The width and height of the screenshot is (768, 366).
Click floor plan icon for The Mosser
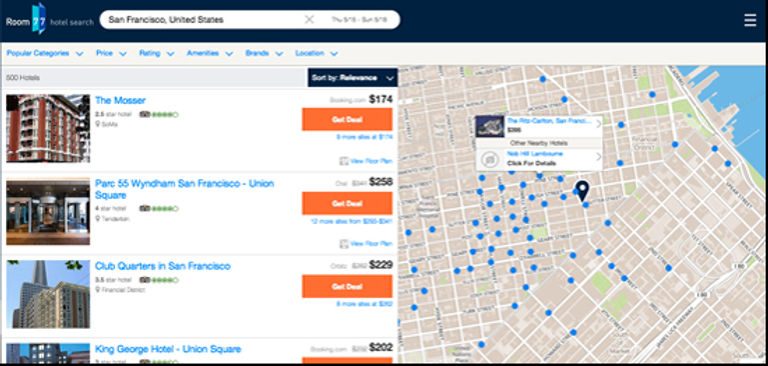click(x=343, y=161)
